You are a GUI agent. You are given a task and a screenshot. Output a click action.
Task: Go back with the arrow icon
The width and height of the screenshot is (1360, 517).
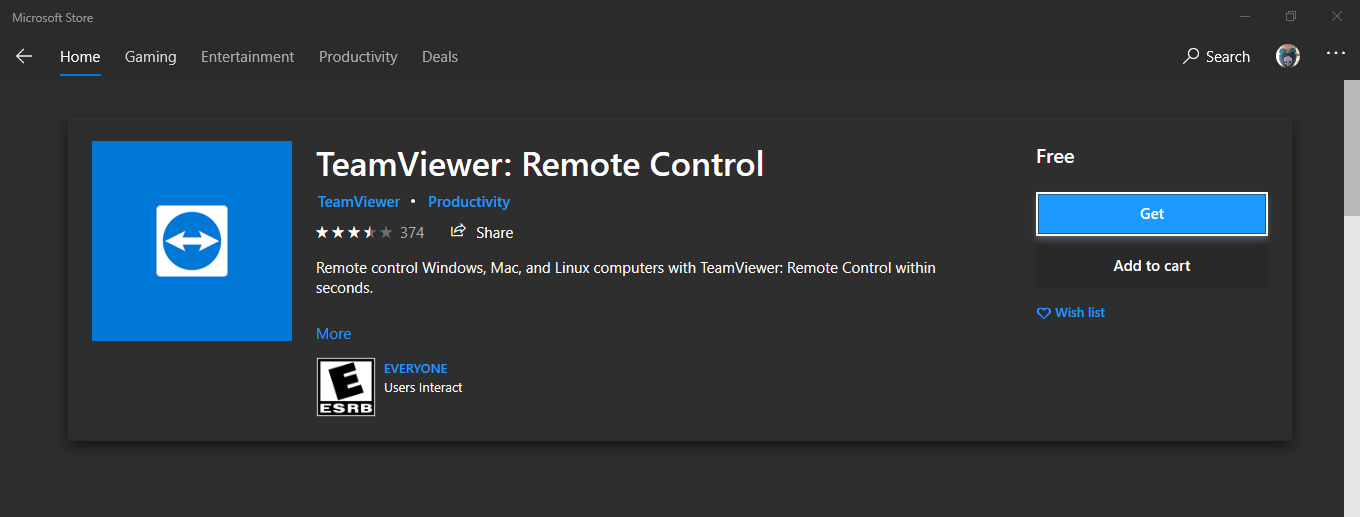(24, 57)
